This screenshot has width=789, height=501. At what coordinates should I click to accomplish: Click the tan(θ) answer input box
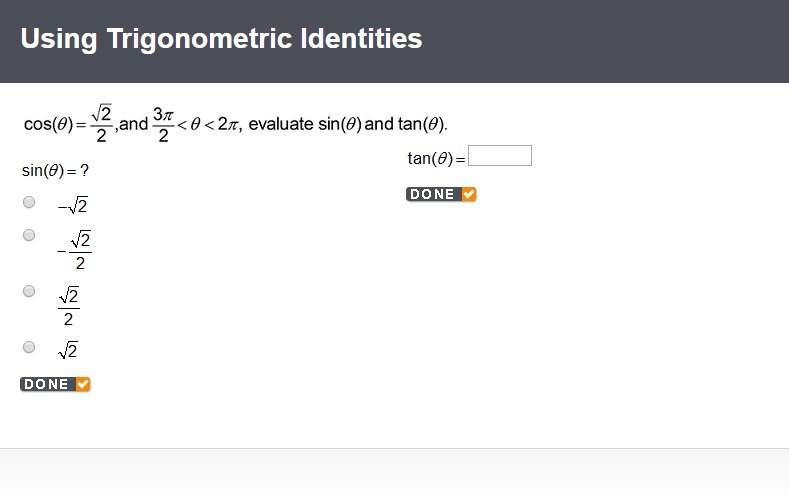click(x=500, y=156)
